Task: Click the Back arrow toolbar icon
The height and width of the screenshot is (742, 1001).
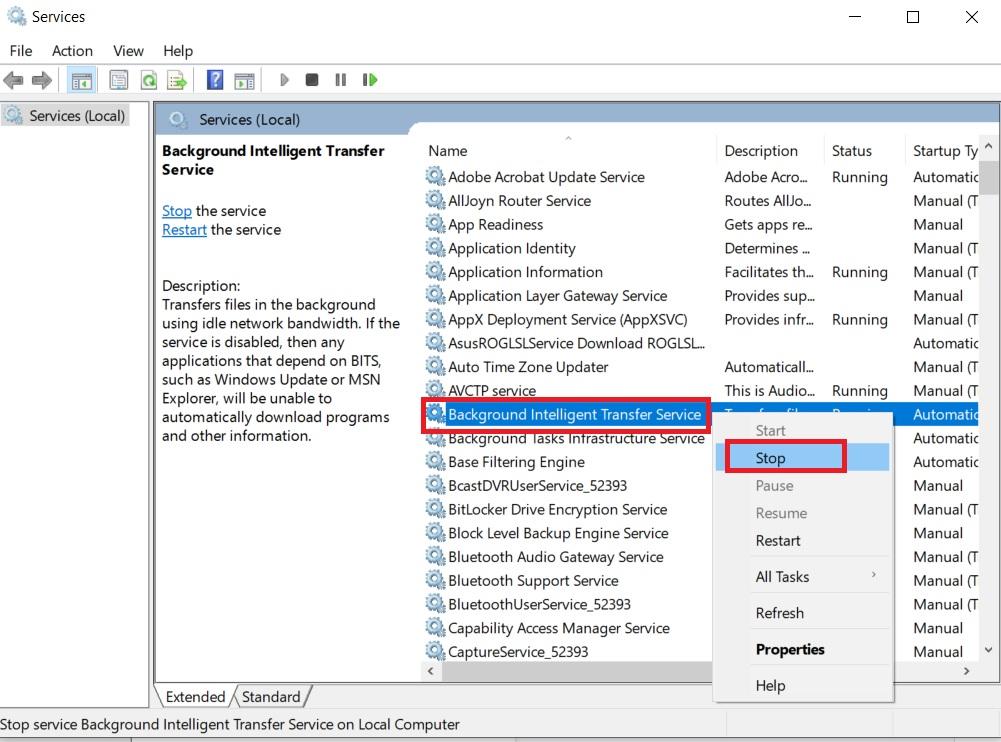Action: (13, 80)
